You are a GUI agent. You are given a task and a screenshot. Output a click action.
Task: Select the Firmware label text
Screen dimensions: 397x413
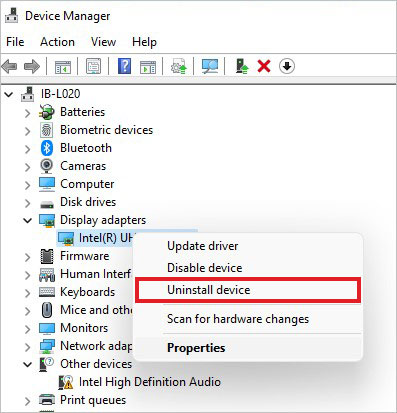(x=85, y=256)
